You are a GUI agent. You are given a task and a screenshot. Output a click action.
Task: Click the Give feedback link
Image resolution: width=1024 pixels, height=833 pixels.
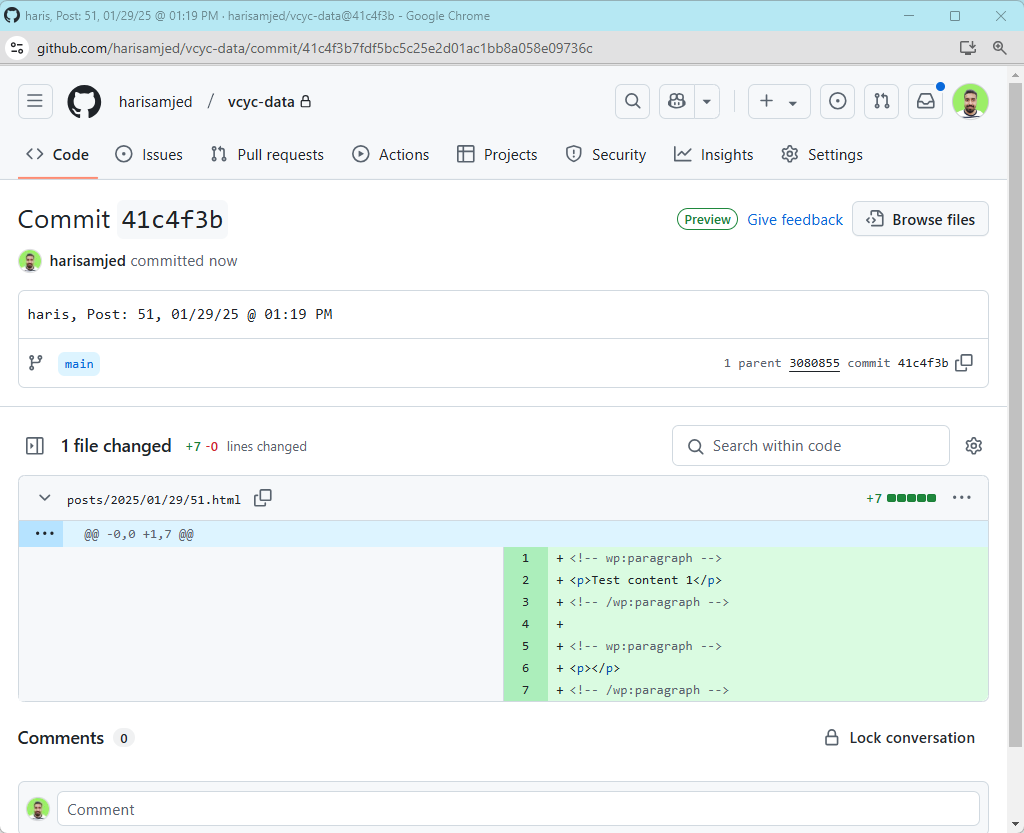[795, 220]
